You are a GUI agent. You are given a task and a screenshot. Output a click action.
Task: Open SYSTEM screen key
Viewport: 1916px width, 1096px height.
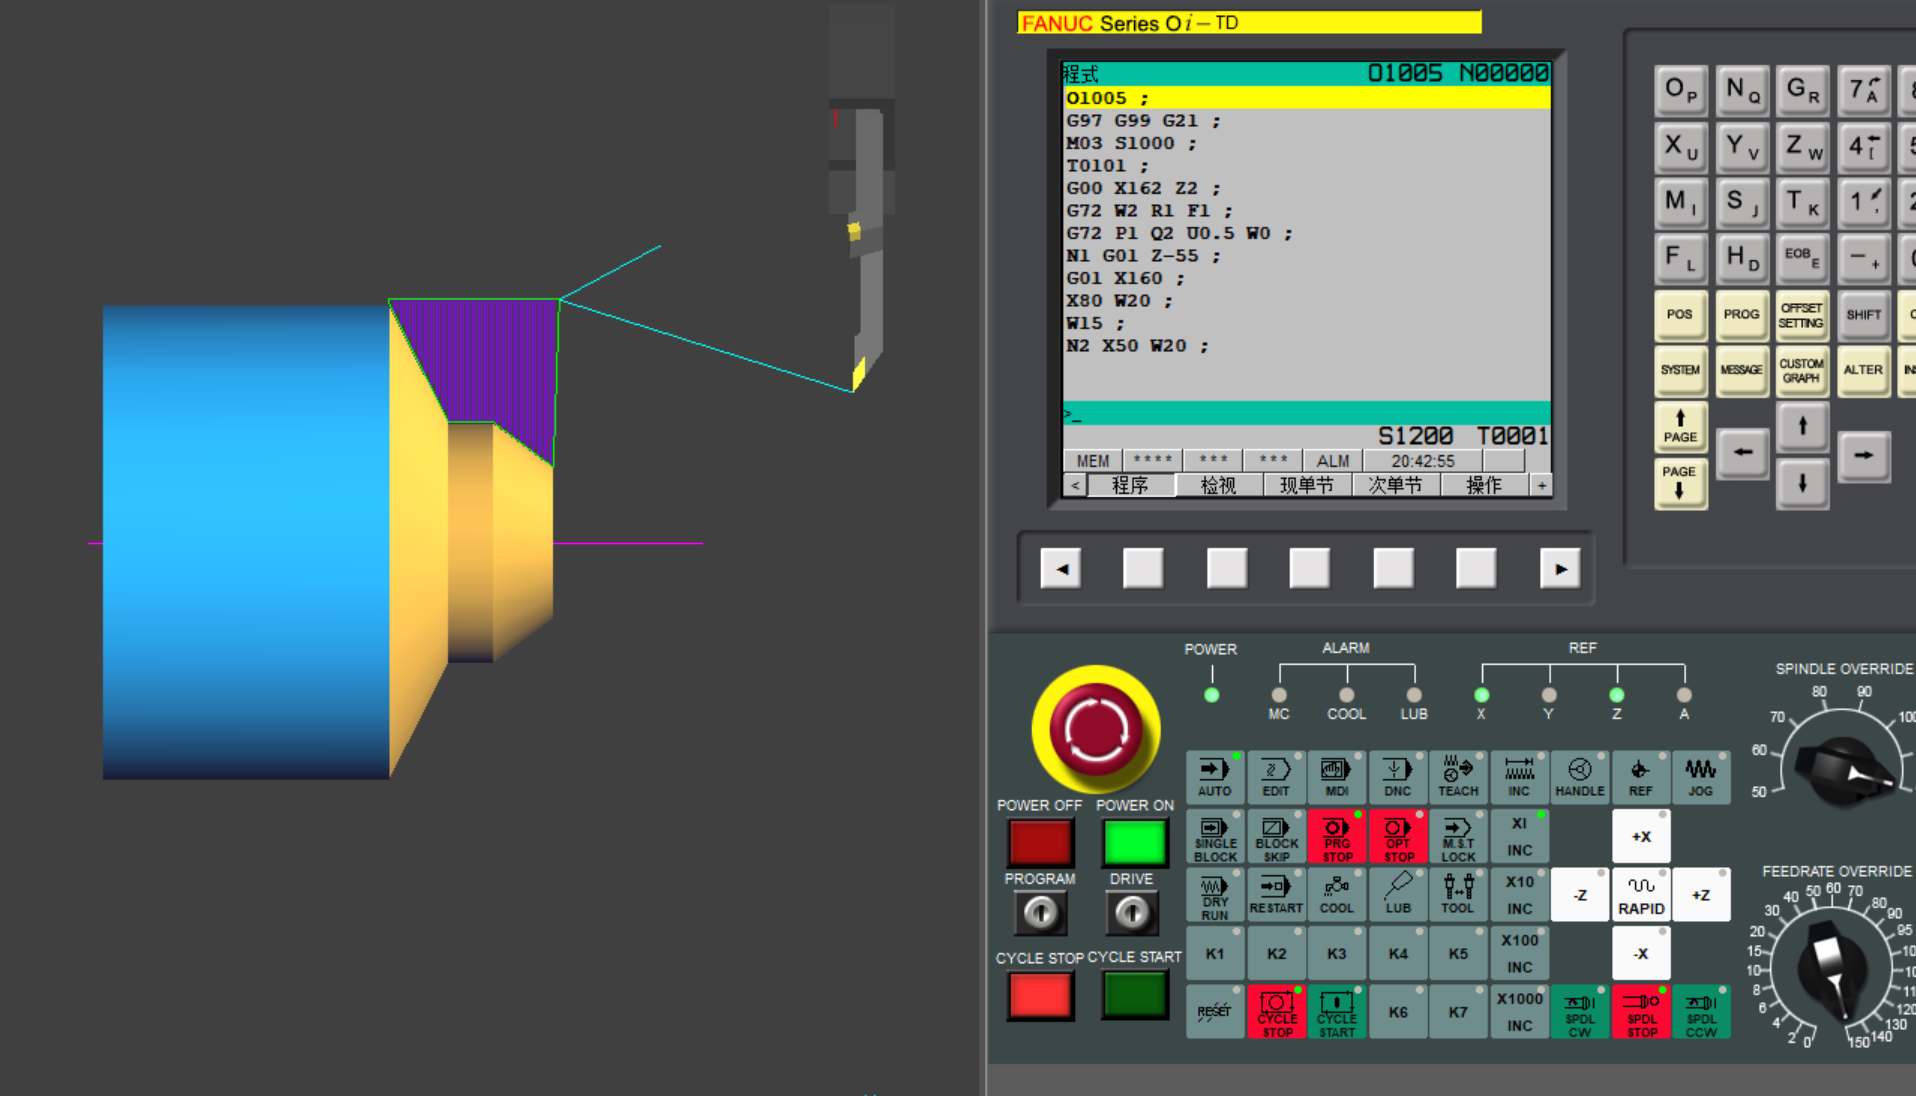1680,370
